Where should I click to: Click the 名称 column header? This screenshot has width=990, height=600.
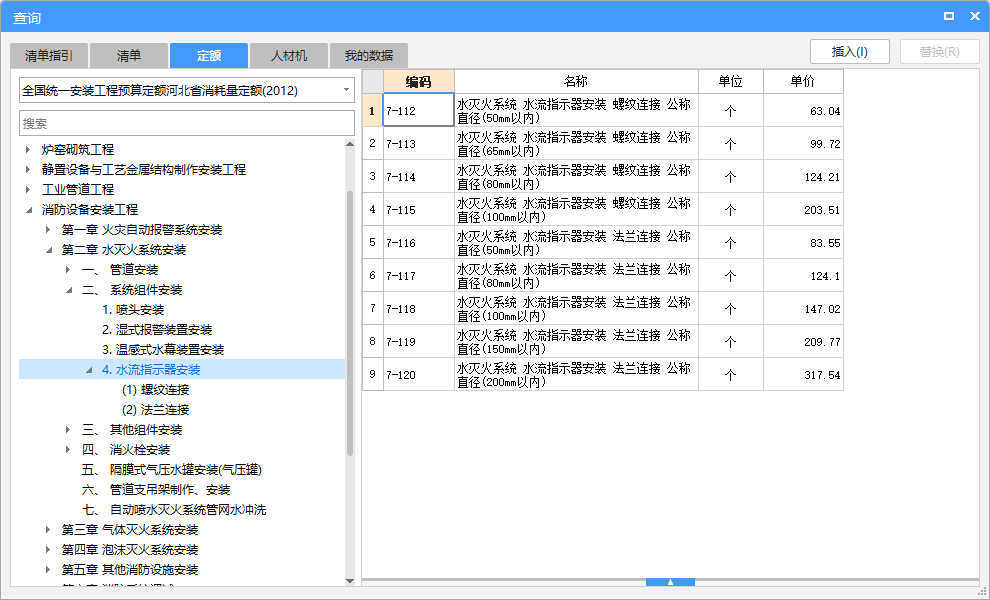pos(576,81)
